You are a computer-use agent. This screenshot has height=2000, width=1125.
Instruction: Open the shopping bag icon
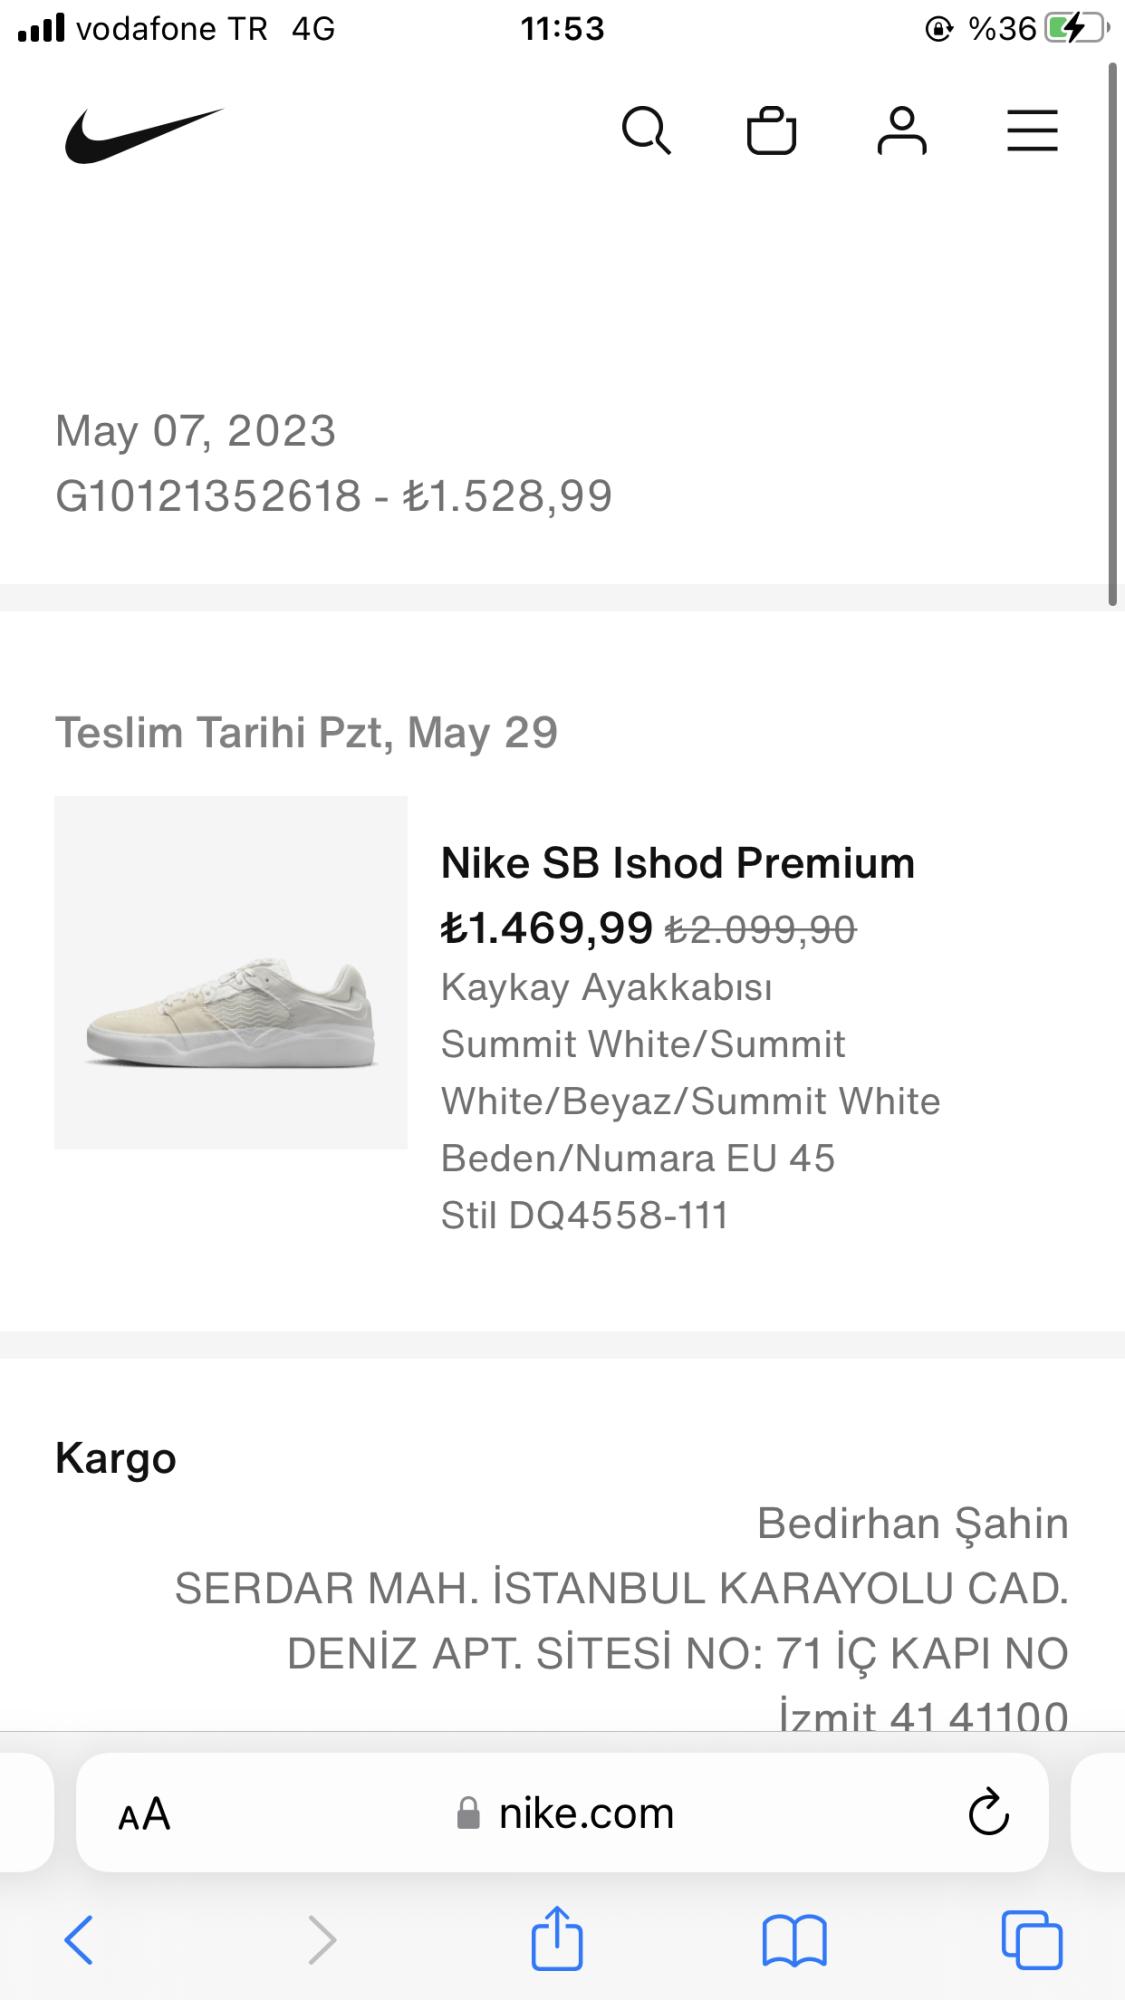pos(771,131)
